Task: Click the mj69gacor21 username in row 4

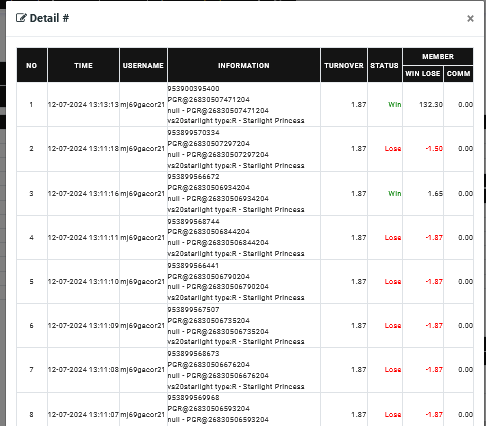Action: (143, 237)
